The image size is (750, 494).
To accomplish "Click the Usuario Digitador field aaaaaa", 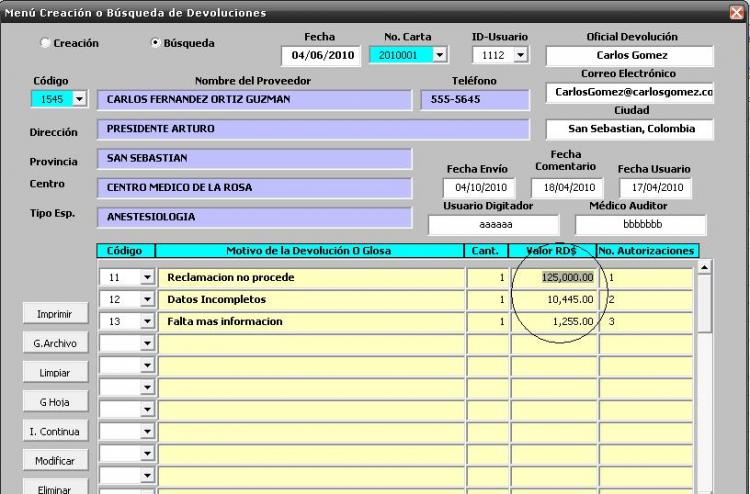I will click(x=494, y=225).
